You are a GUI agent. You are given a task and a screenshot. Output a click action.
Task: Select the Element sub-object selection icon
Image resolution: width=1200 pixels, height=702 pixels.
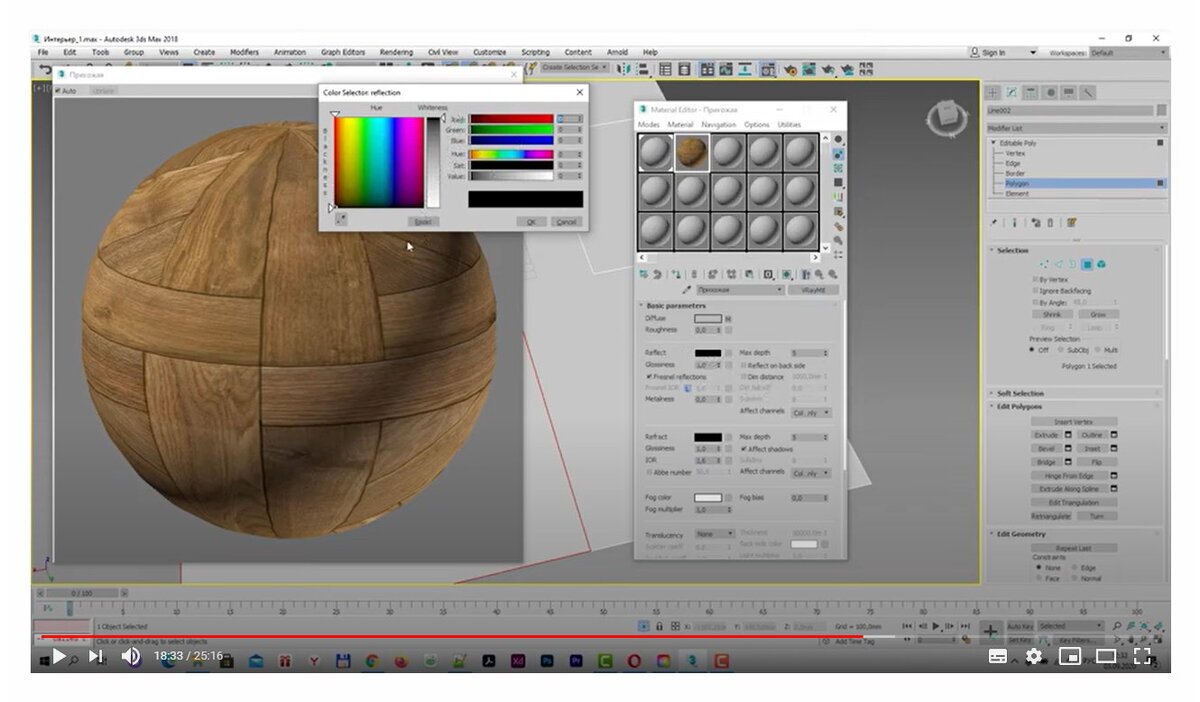[1101, 265]
